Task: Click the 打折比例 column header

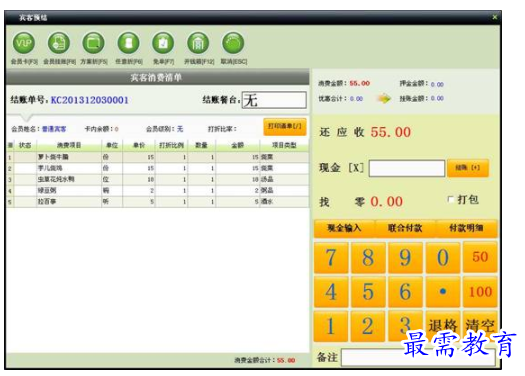Action: [x=171, y=145]
